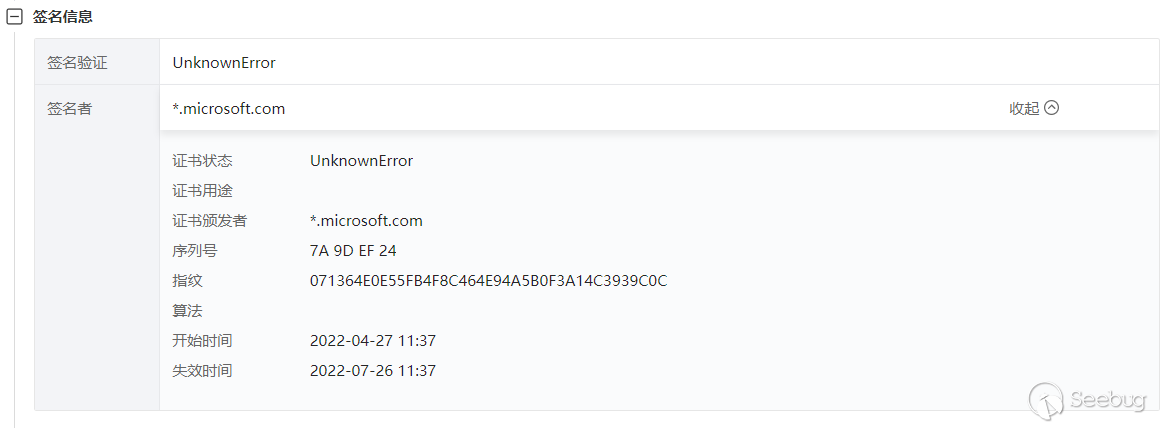Click the 证书用途 field label
This screenshot has width=1174, height=428.
tap(202, 191)
